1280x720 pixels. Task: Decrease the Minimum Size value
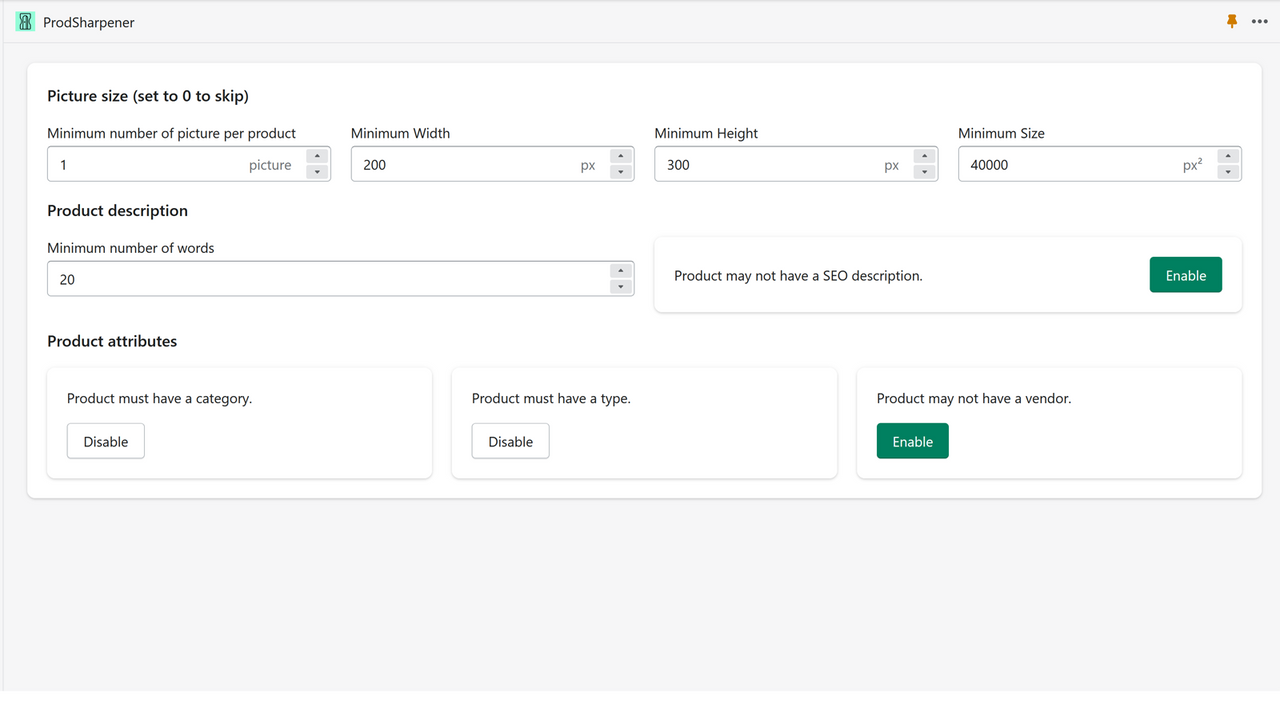click(1228, 172)
